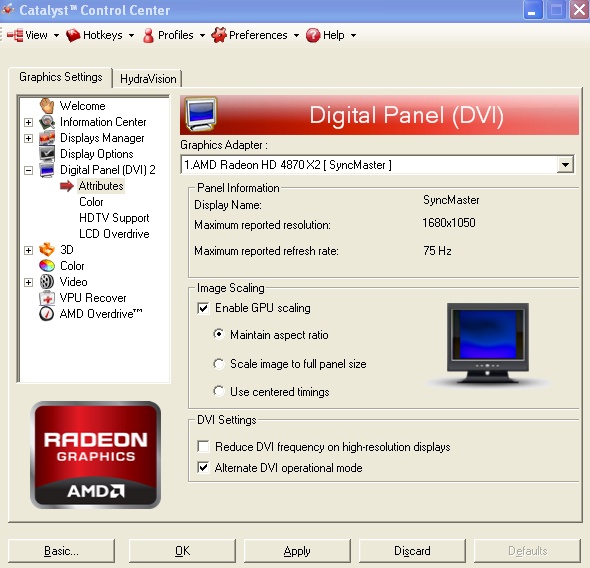Click the 3D orange cube icon
Screen dimensions: 590x568
[x=47, y=250]
